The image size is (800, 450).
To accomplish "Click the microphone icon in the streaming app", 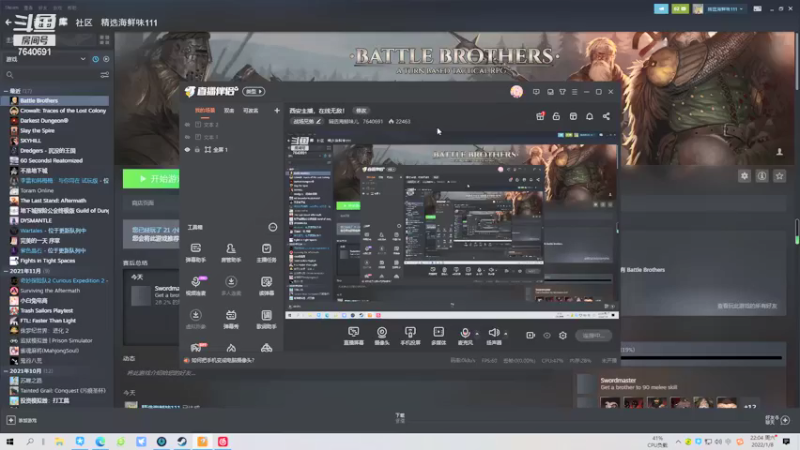I will [x=465, y=333].
